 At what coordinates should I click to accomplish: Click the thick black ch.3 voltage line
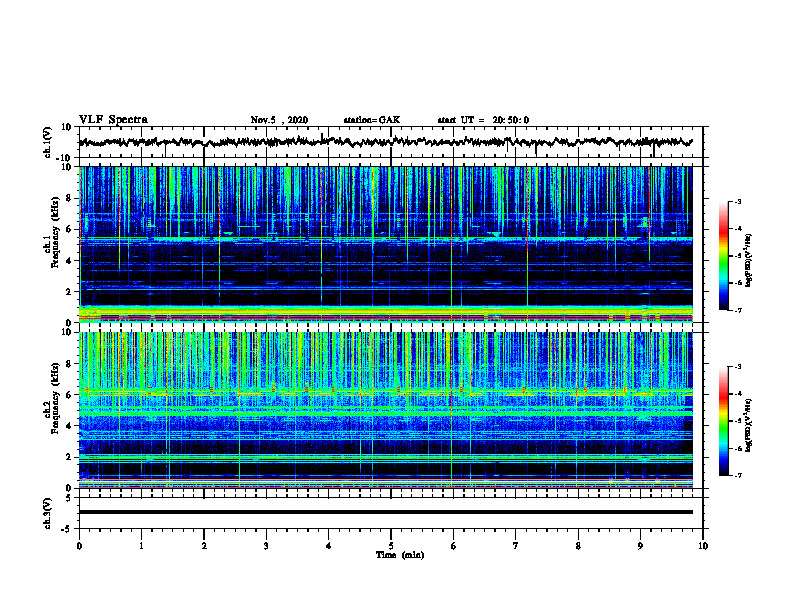(386, 512)
